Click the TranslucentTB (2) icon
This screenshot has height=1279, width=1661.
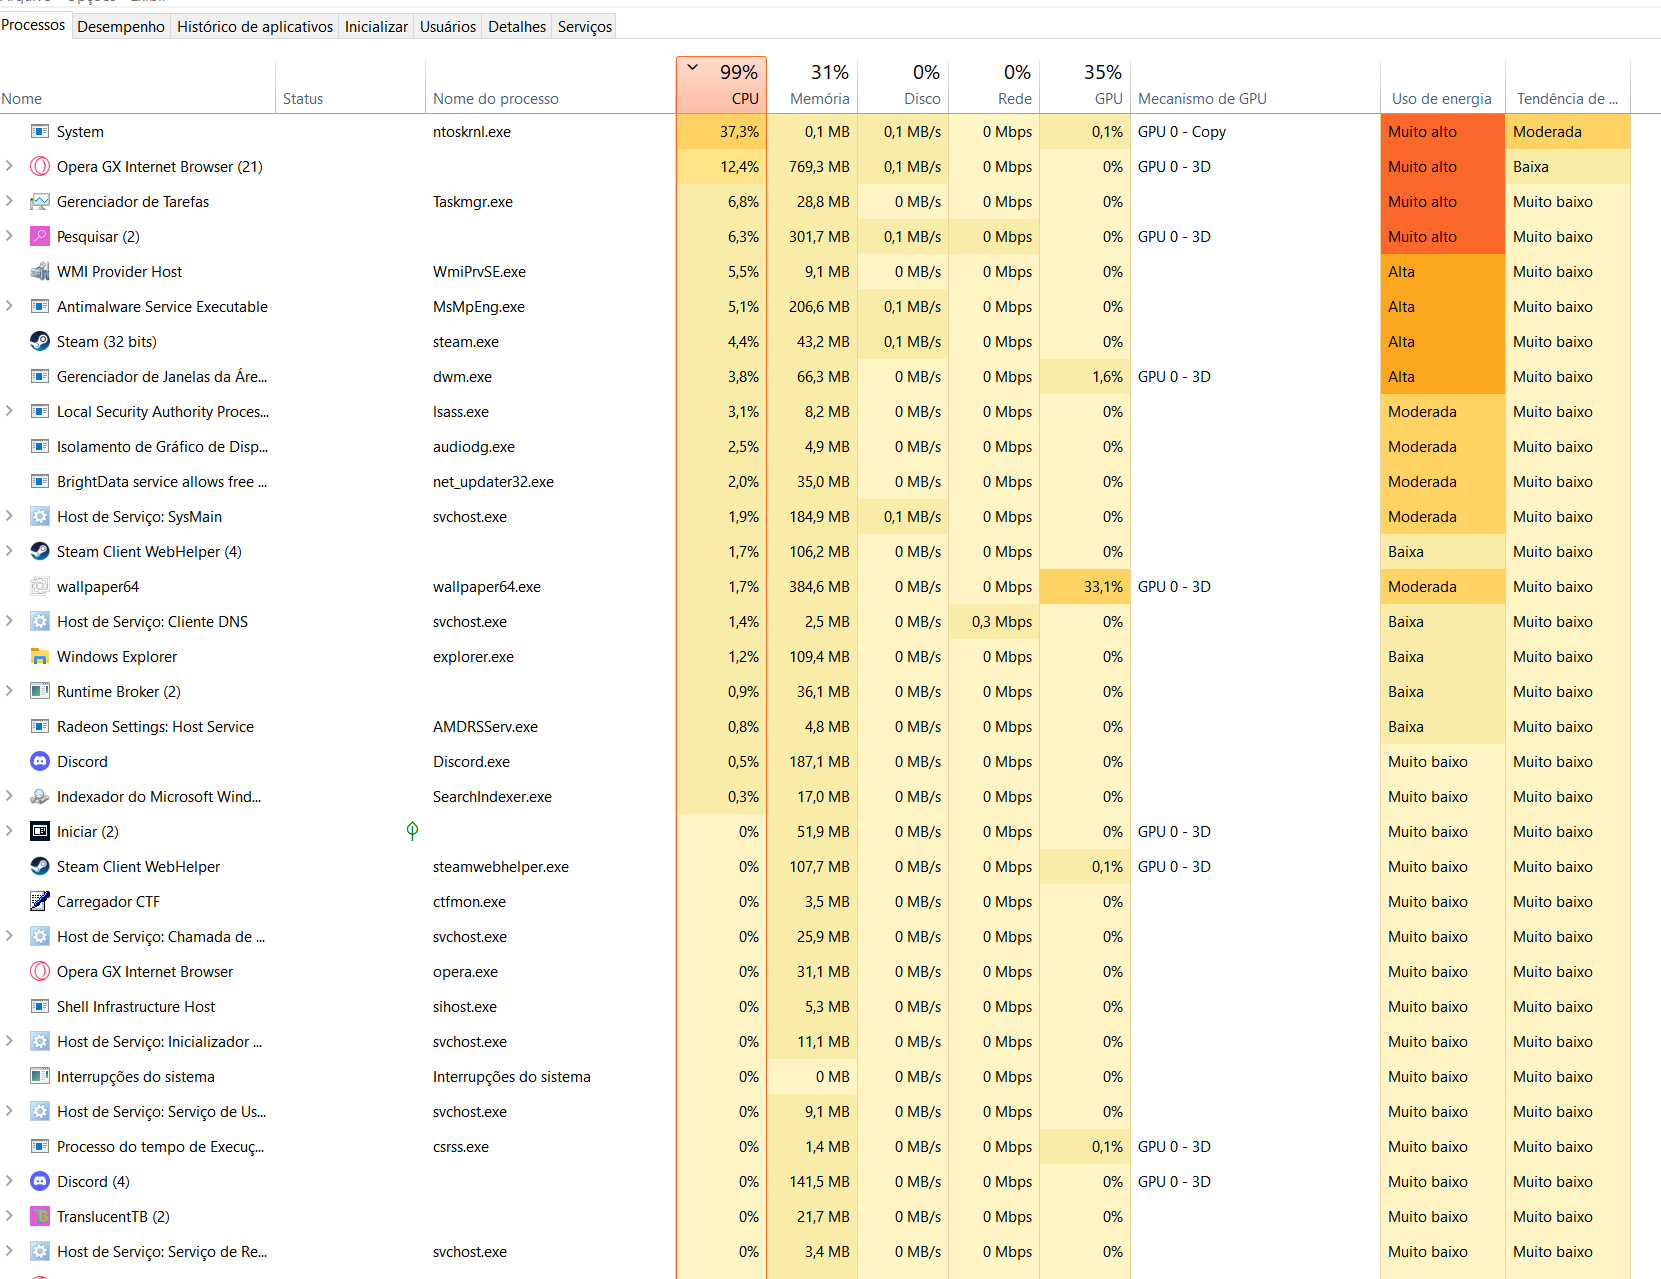click(x=40, y=1217)
